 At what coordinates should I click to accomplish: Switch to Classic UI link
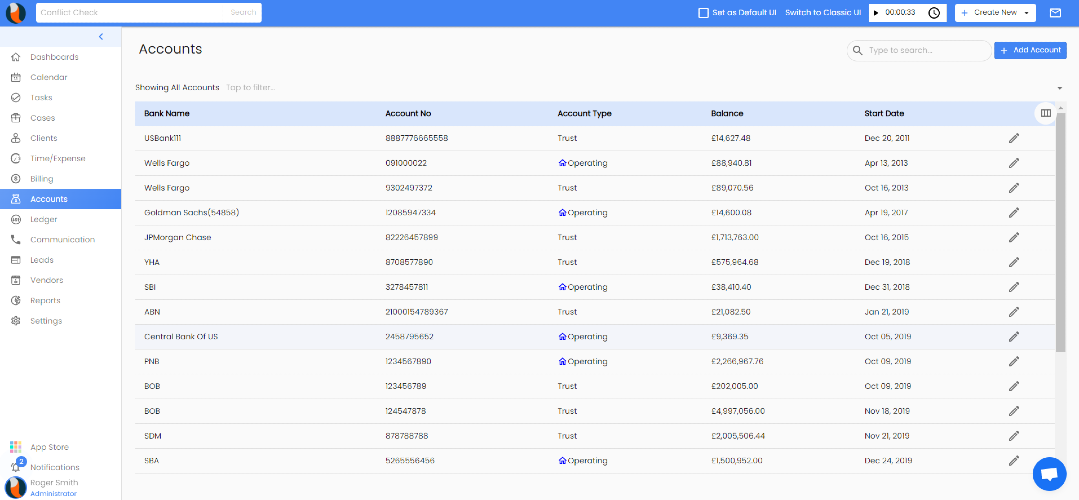pyautogui.click(x=823, y=13)
